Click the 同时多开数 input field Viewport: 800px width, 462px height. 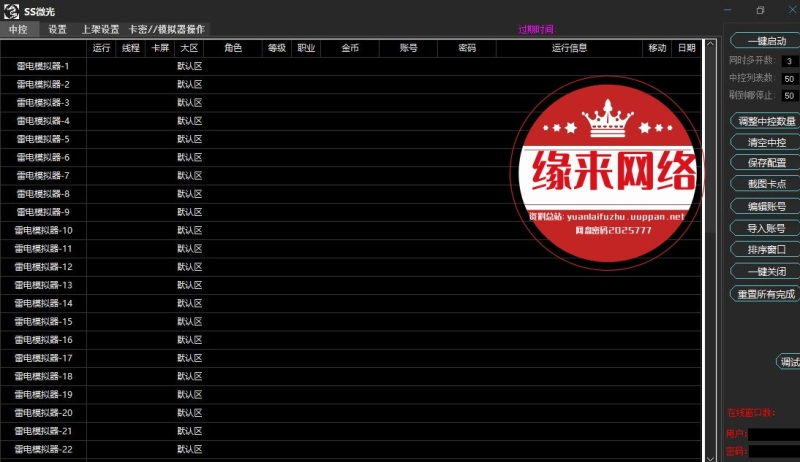click(790, 61)
